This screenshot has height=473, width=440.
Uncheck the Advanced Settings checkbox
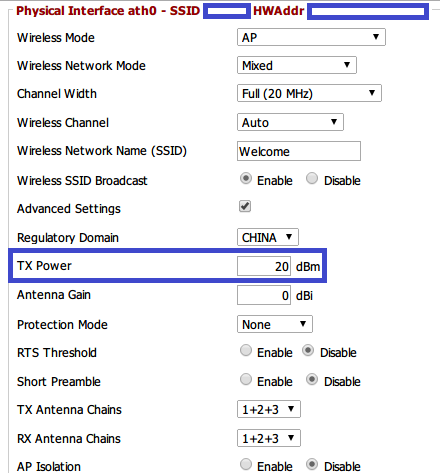coord(245,206)
